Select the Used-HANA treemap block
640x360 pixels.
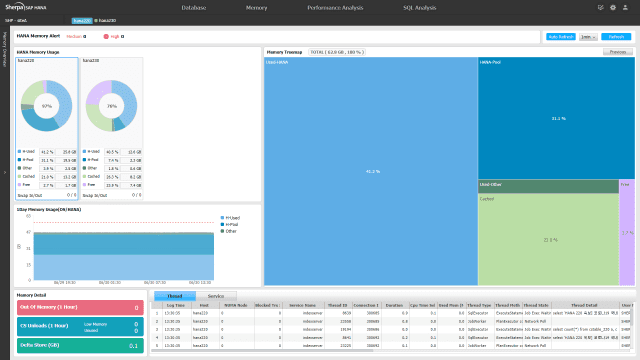pos(371,171)
